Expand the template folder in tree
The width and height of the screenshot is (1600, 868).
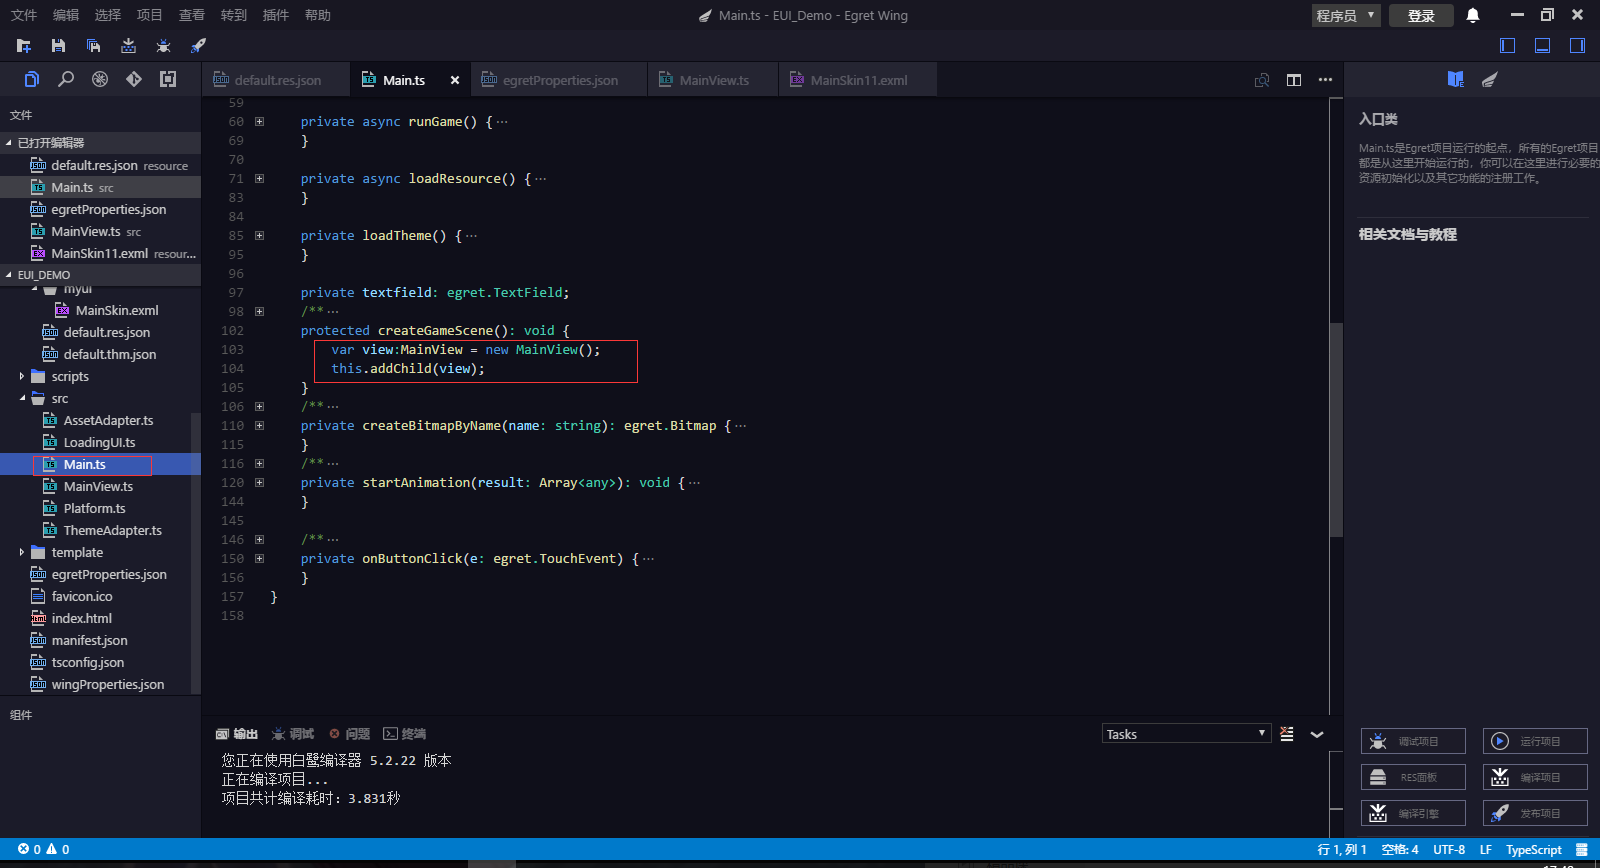pyautogui.click(x=22, y=553)
